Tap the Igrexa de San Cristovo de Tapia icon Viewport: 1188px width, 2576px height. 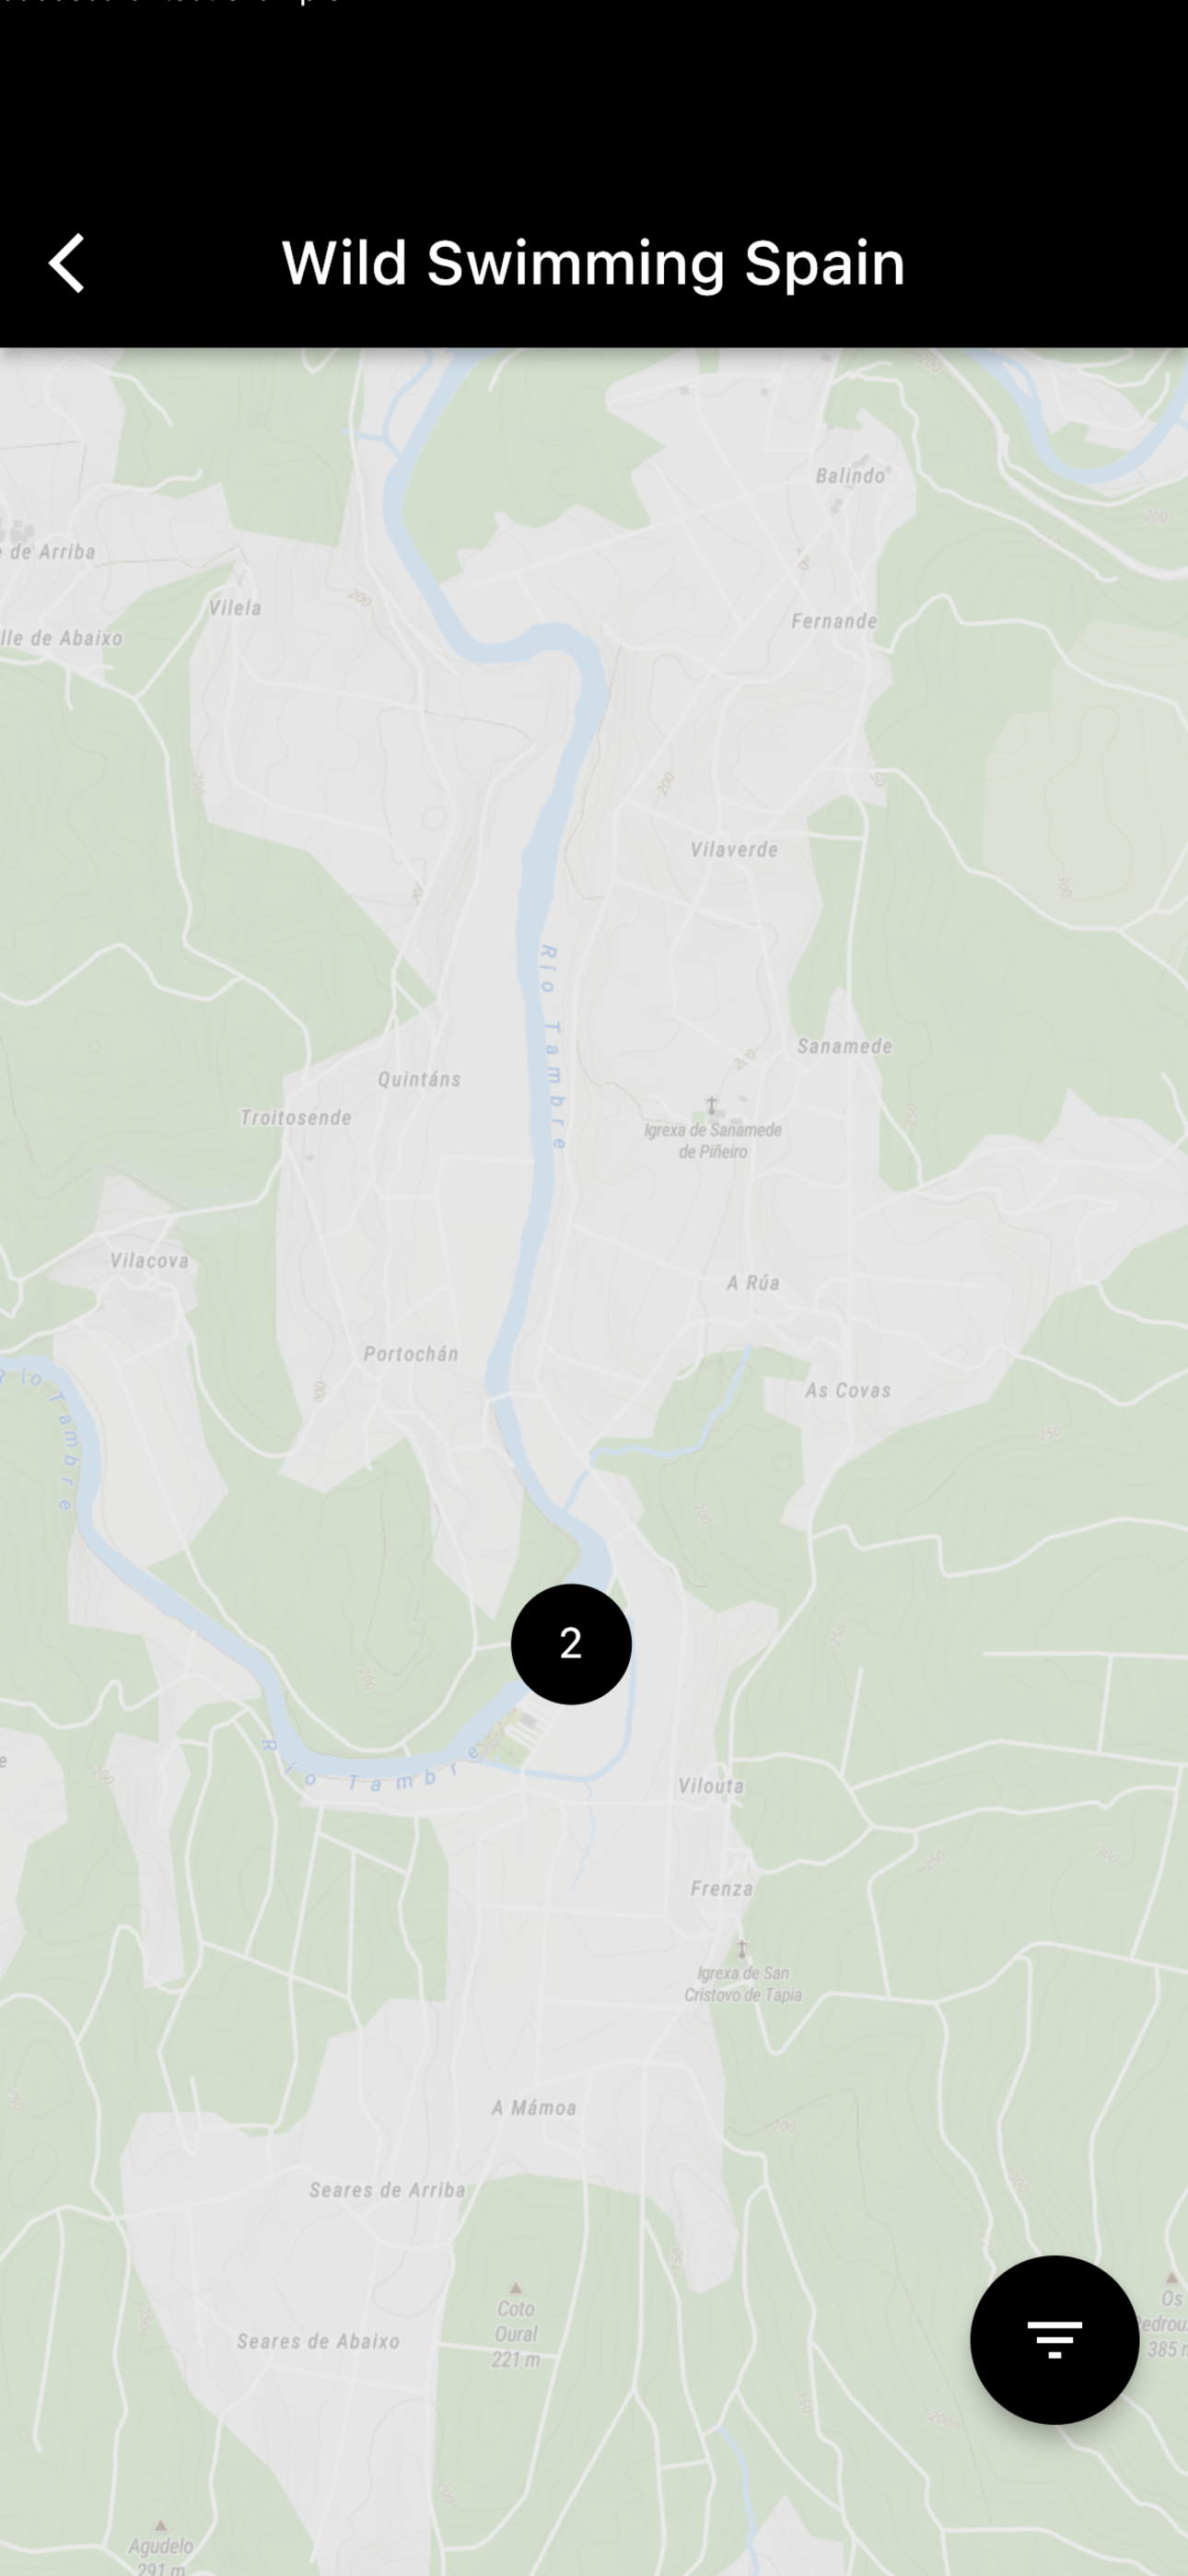tap(741, 1948)
